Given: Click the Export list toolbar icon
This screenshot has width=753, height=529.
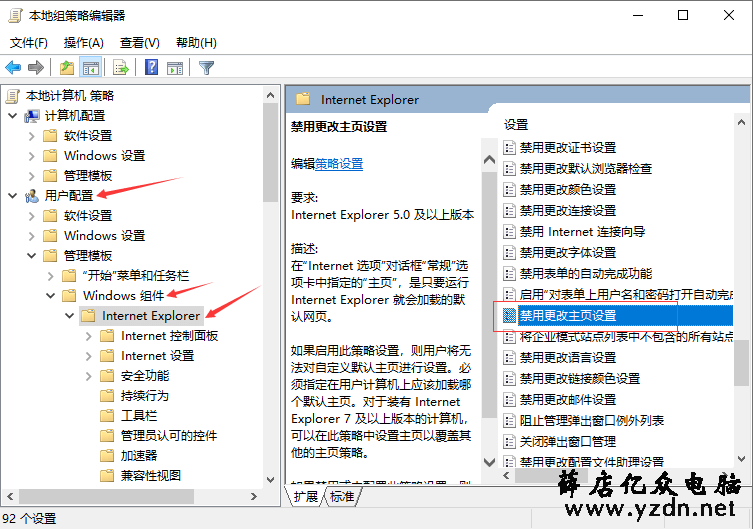Looking at the screenshot, I should tap(121, 68).
